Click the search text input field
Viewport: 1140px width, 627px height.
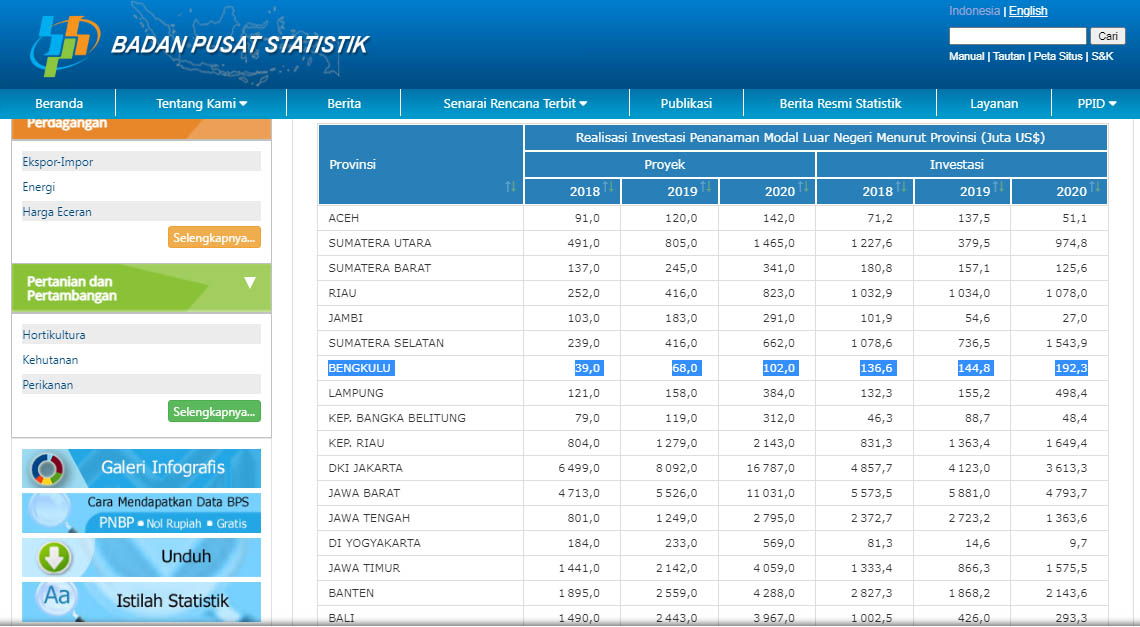pyautogui.click(x=1017, y=36)
